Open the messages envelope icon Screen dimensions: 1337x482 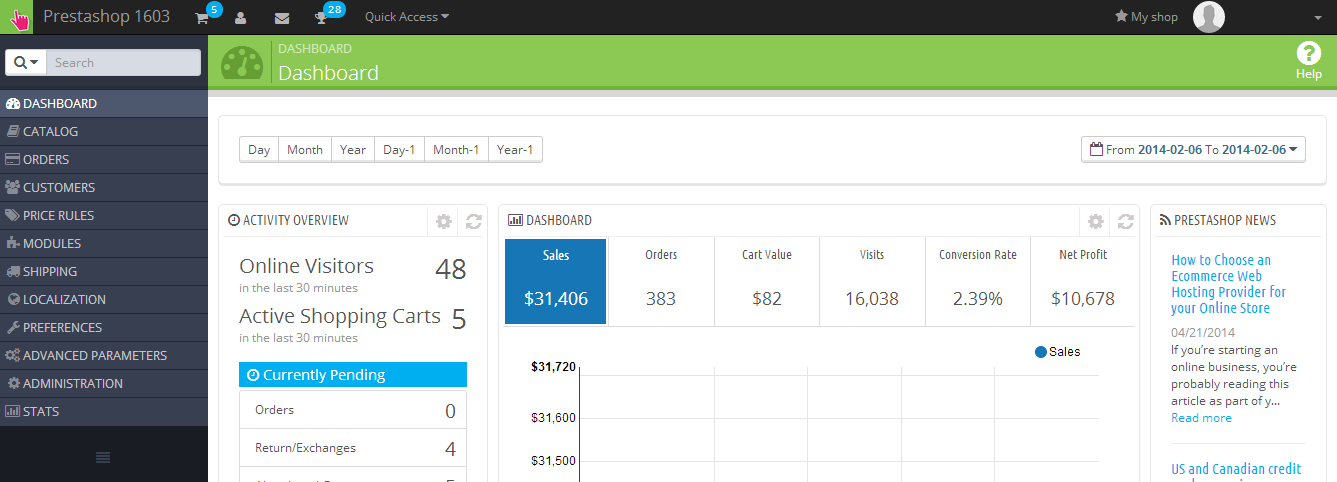pos(282,18)
